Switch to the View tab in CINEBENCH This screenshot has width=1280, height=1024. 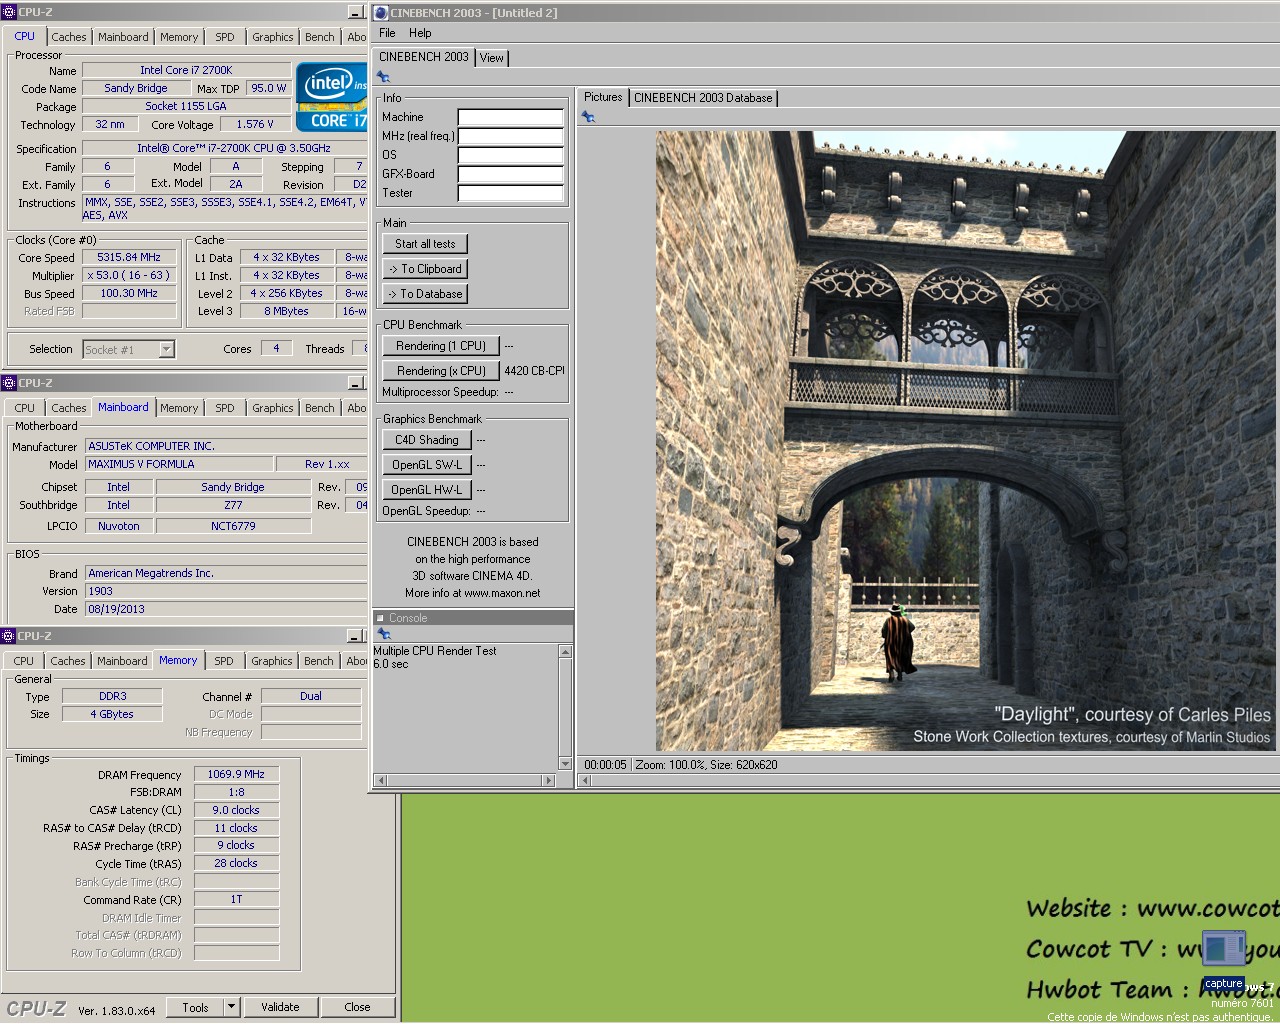(492, 58)
